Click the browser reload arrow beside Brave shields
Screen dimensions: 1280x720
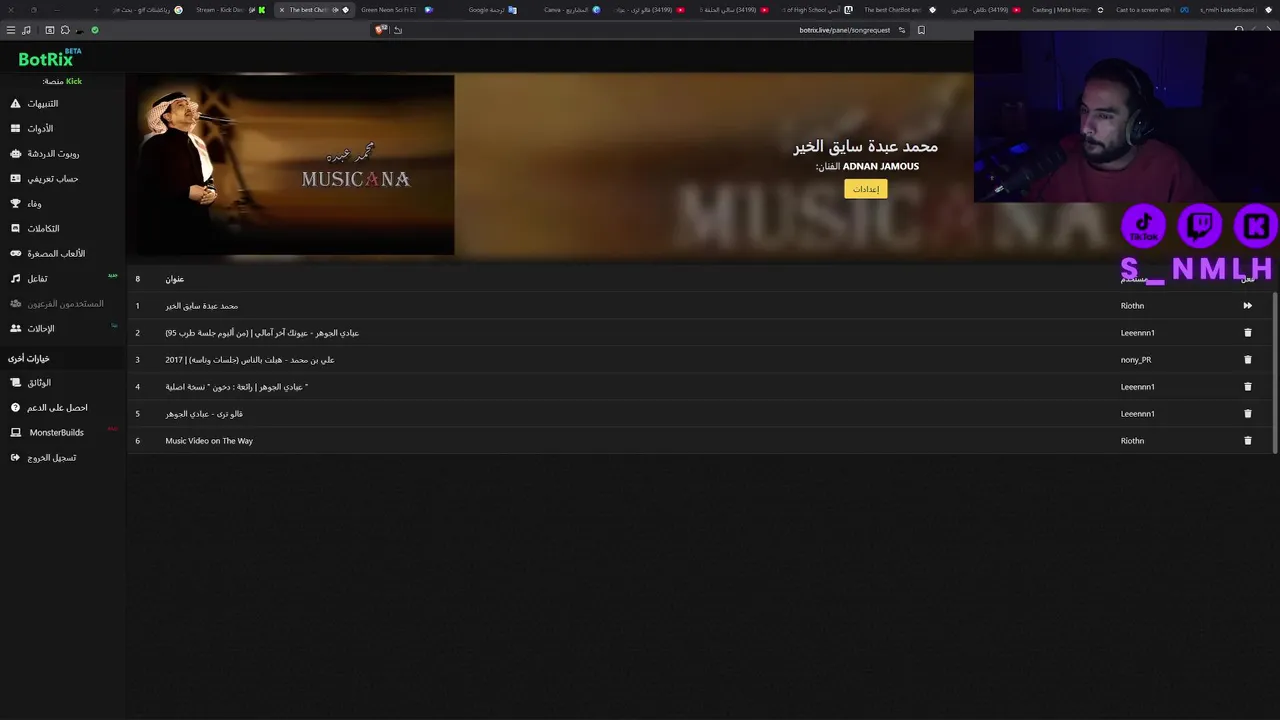[397, 30]
